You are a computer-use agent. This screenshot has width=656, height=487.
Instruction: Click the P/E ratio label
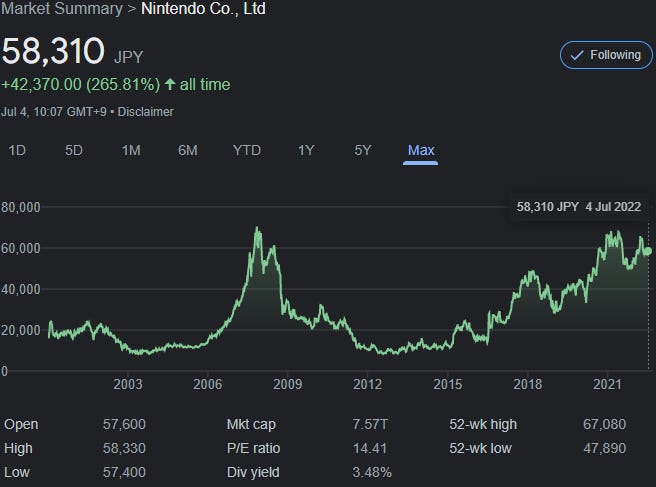coord(254,448)
